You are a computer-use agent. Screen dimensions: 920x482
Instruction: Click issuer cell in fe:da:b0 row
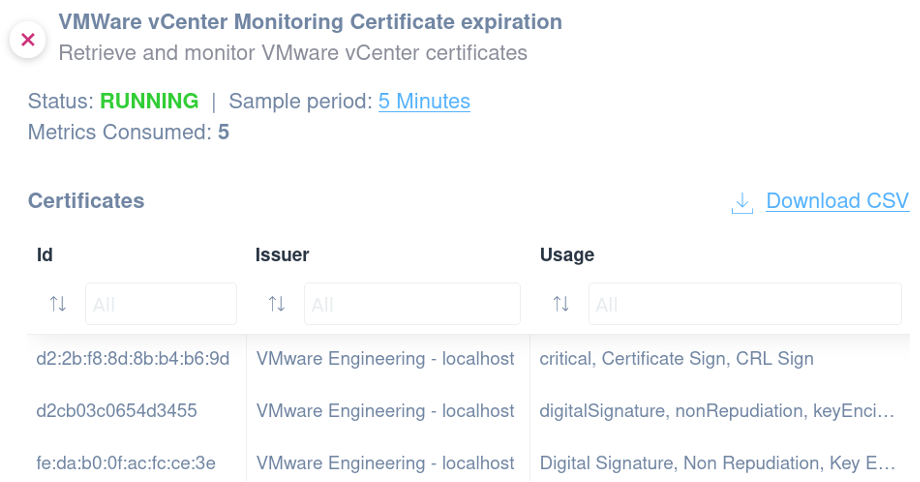(385, 463)
